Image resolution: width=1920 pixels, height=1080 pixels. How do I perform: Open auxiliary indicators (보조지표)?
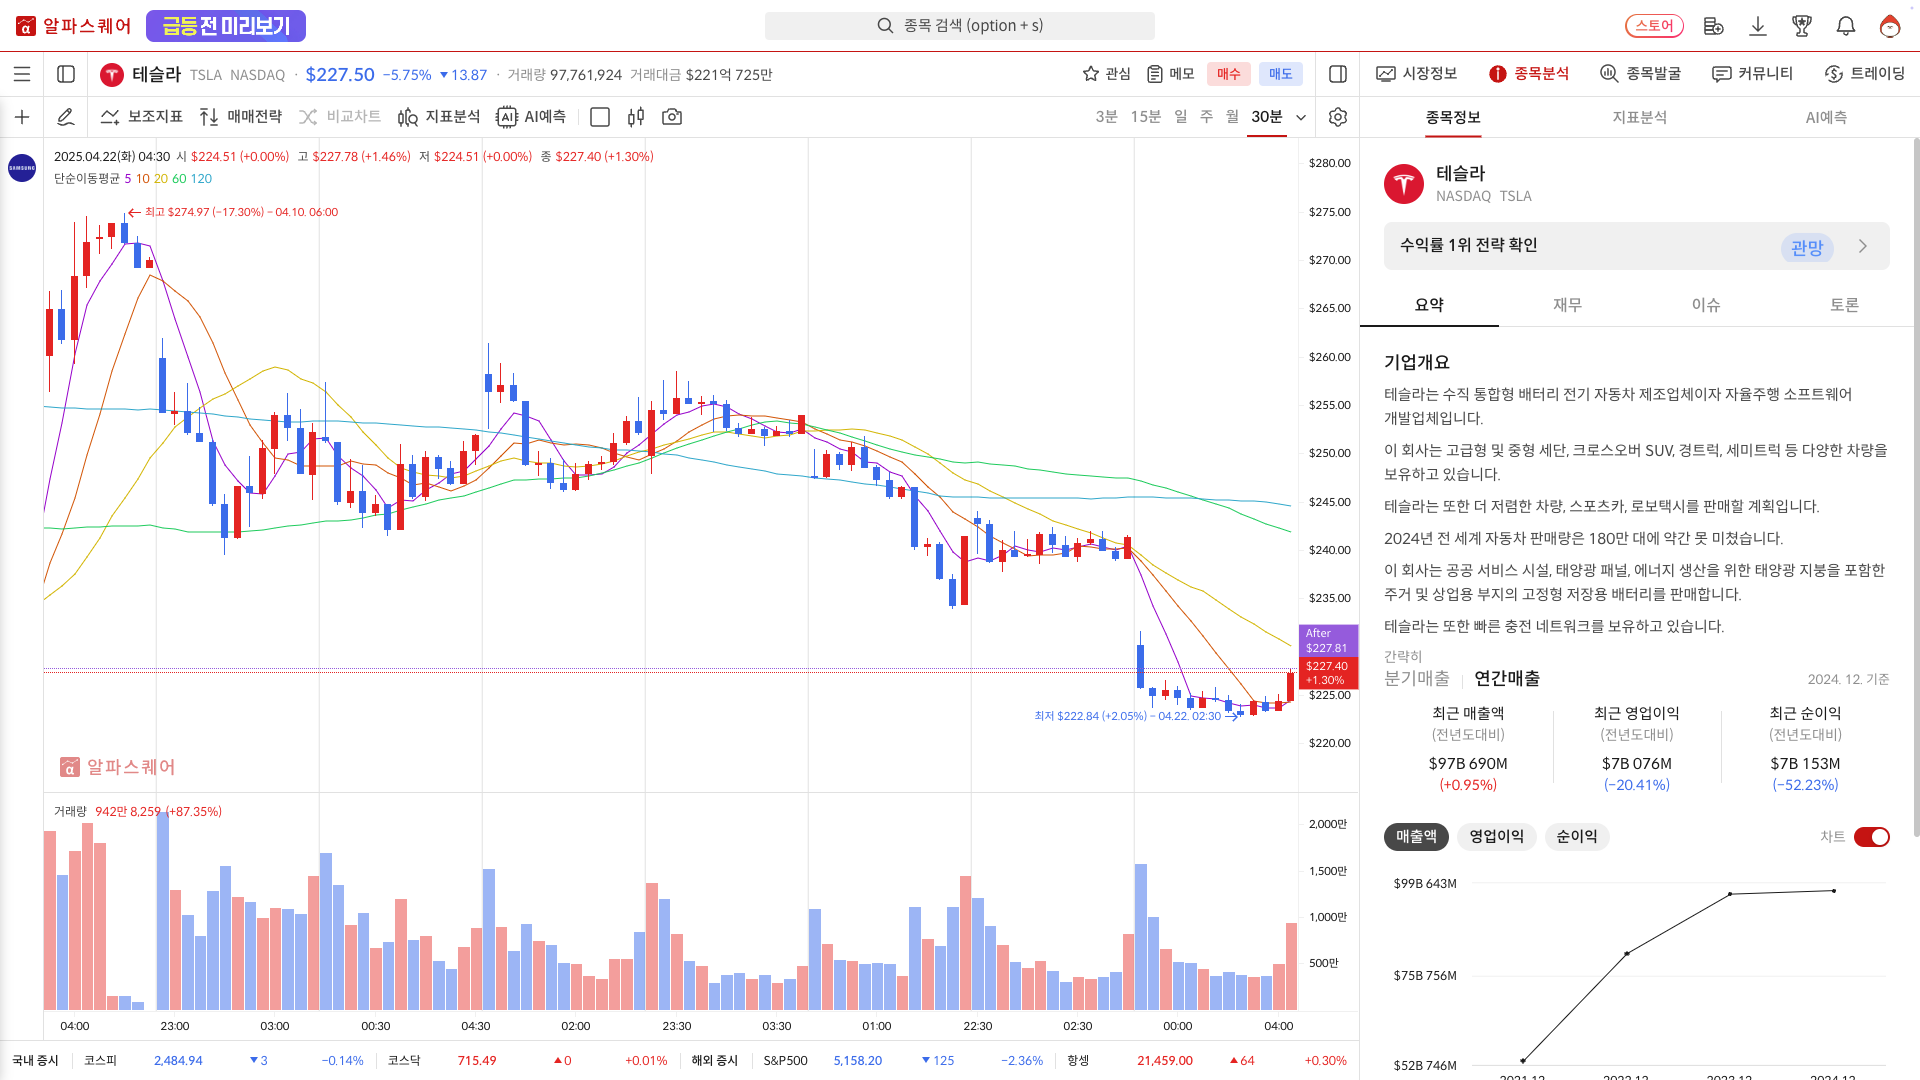tap(142, 117)
